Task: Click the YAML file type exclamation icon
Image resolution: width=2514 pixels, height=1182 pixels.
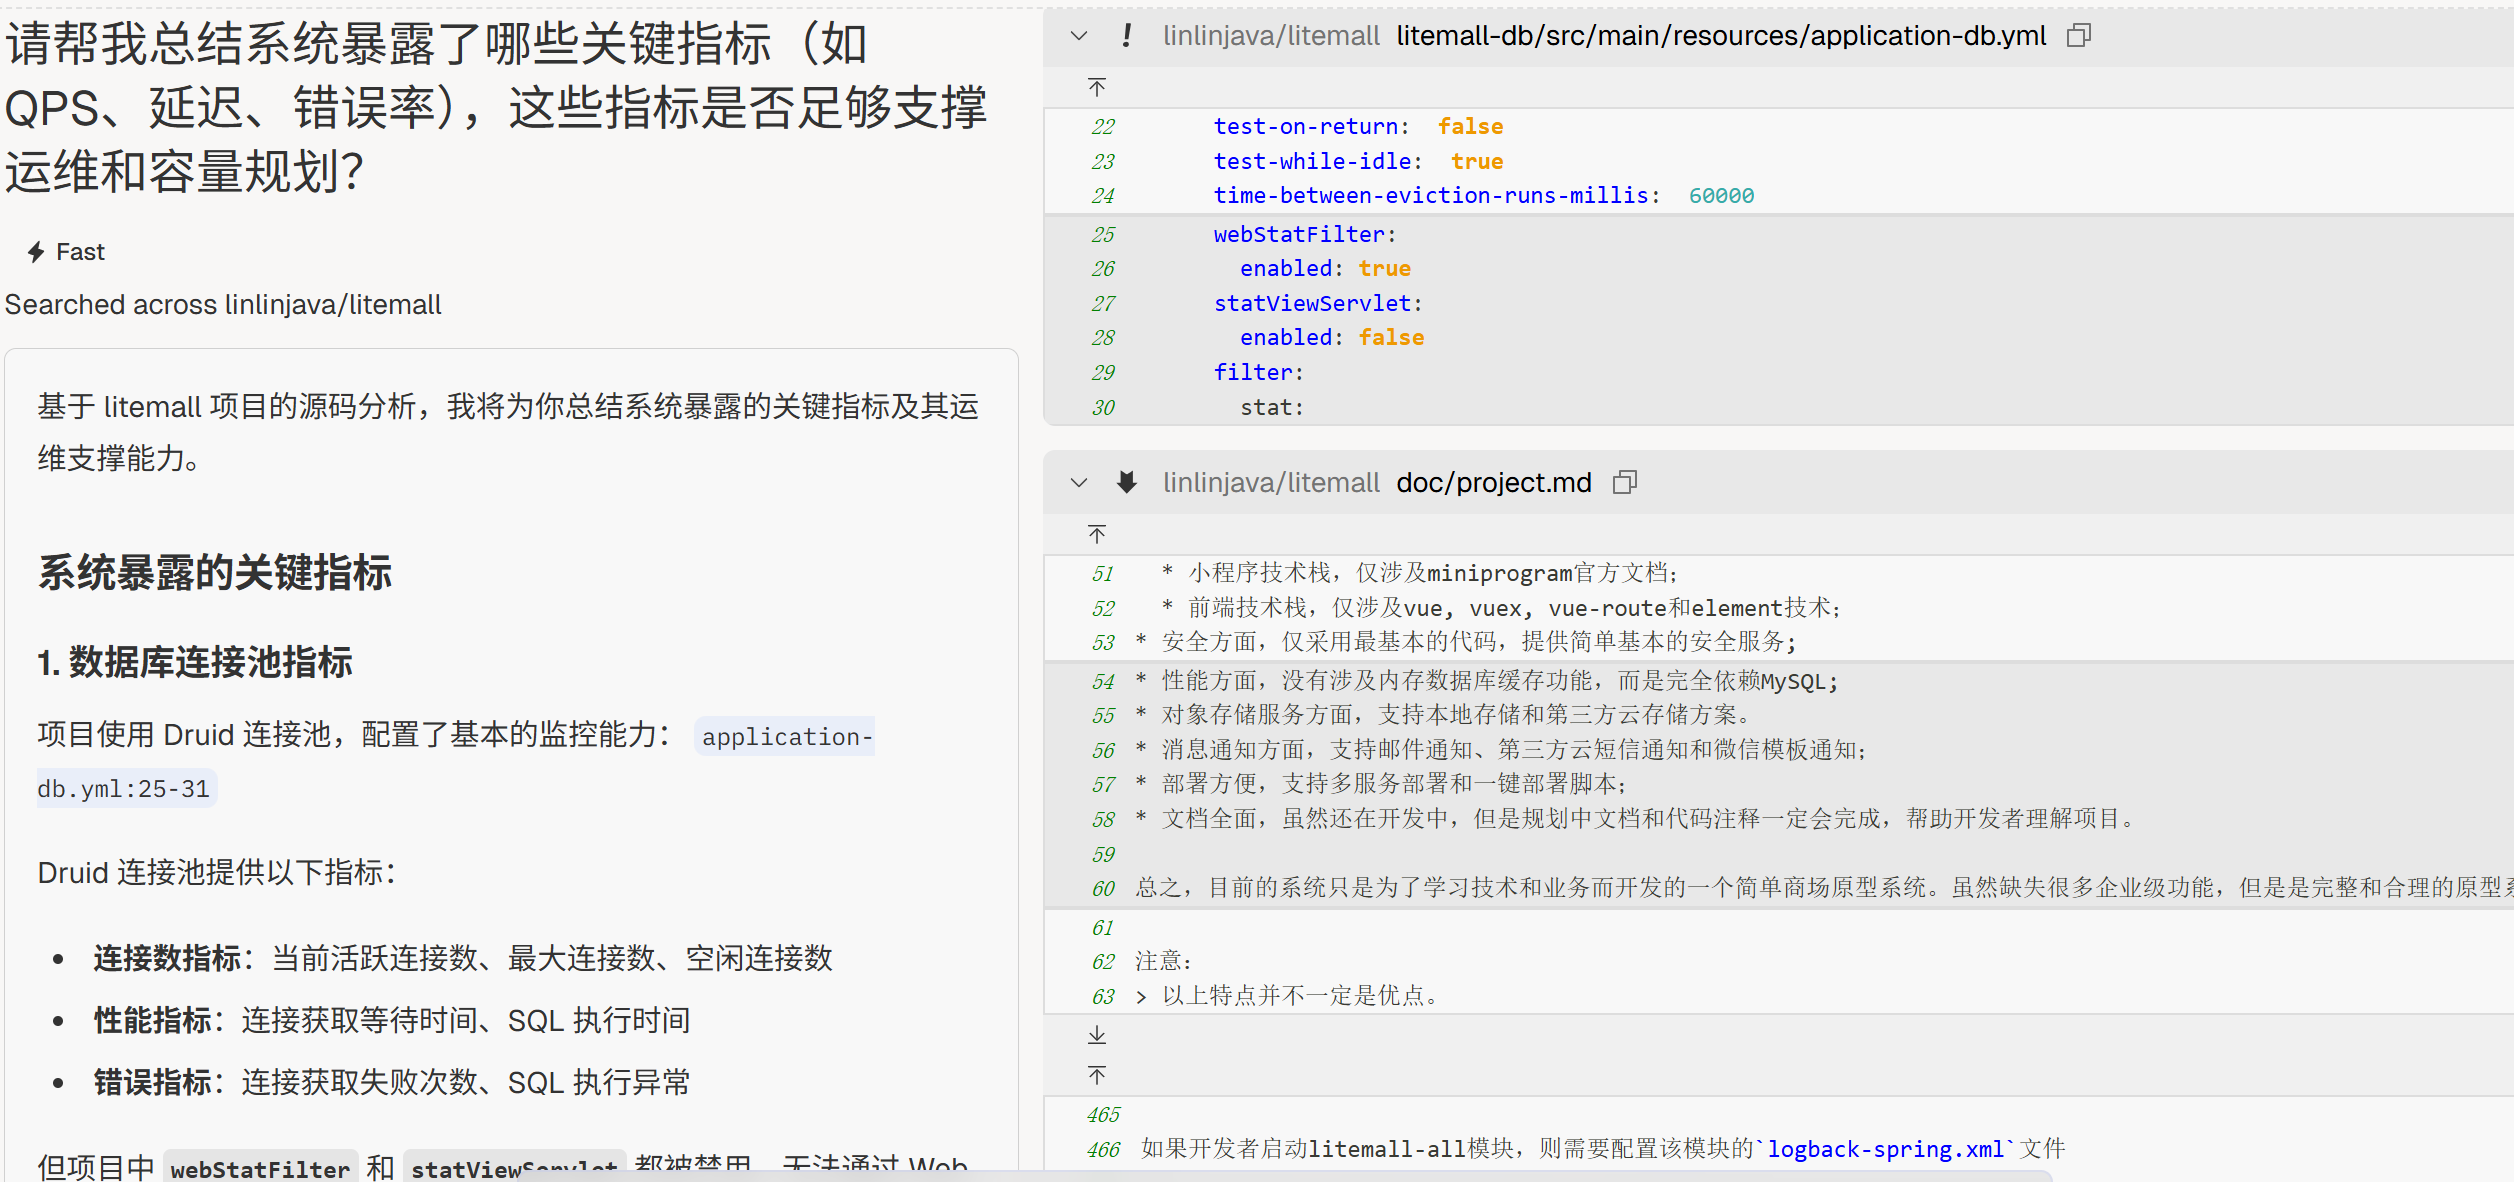Action: (x=1127, y=36)
